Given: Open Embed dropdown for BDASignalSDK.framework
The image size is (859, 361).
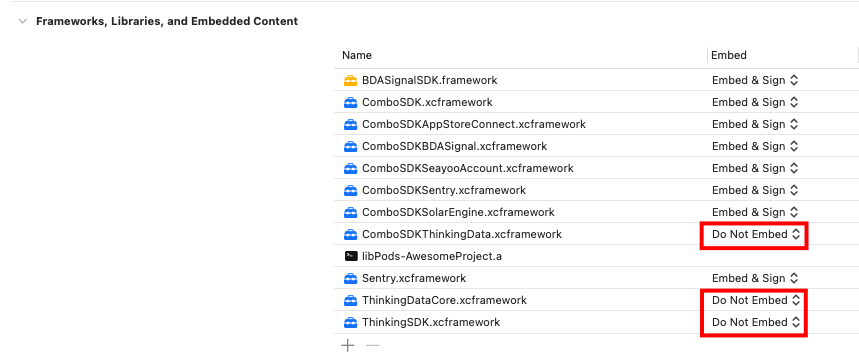Looking at the screenshot, I should pyautogui.click(x=755, y=81).
